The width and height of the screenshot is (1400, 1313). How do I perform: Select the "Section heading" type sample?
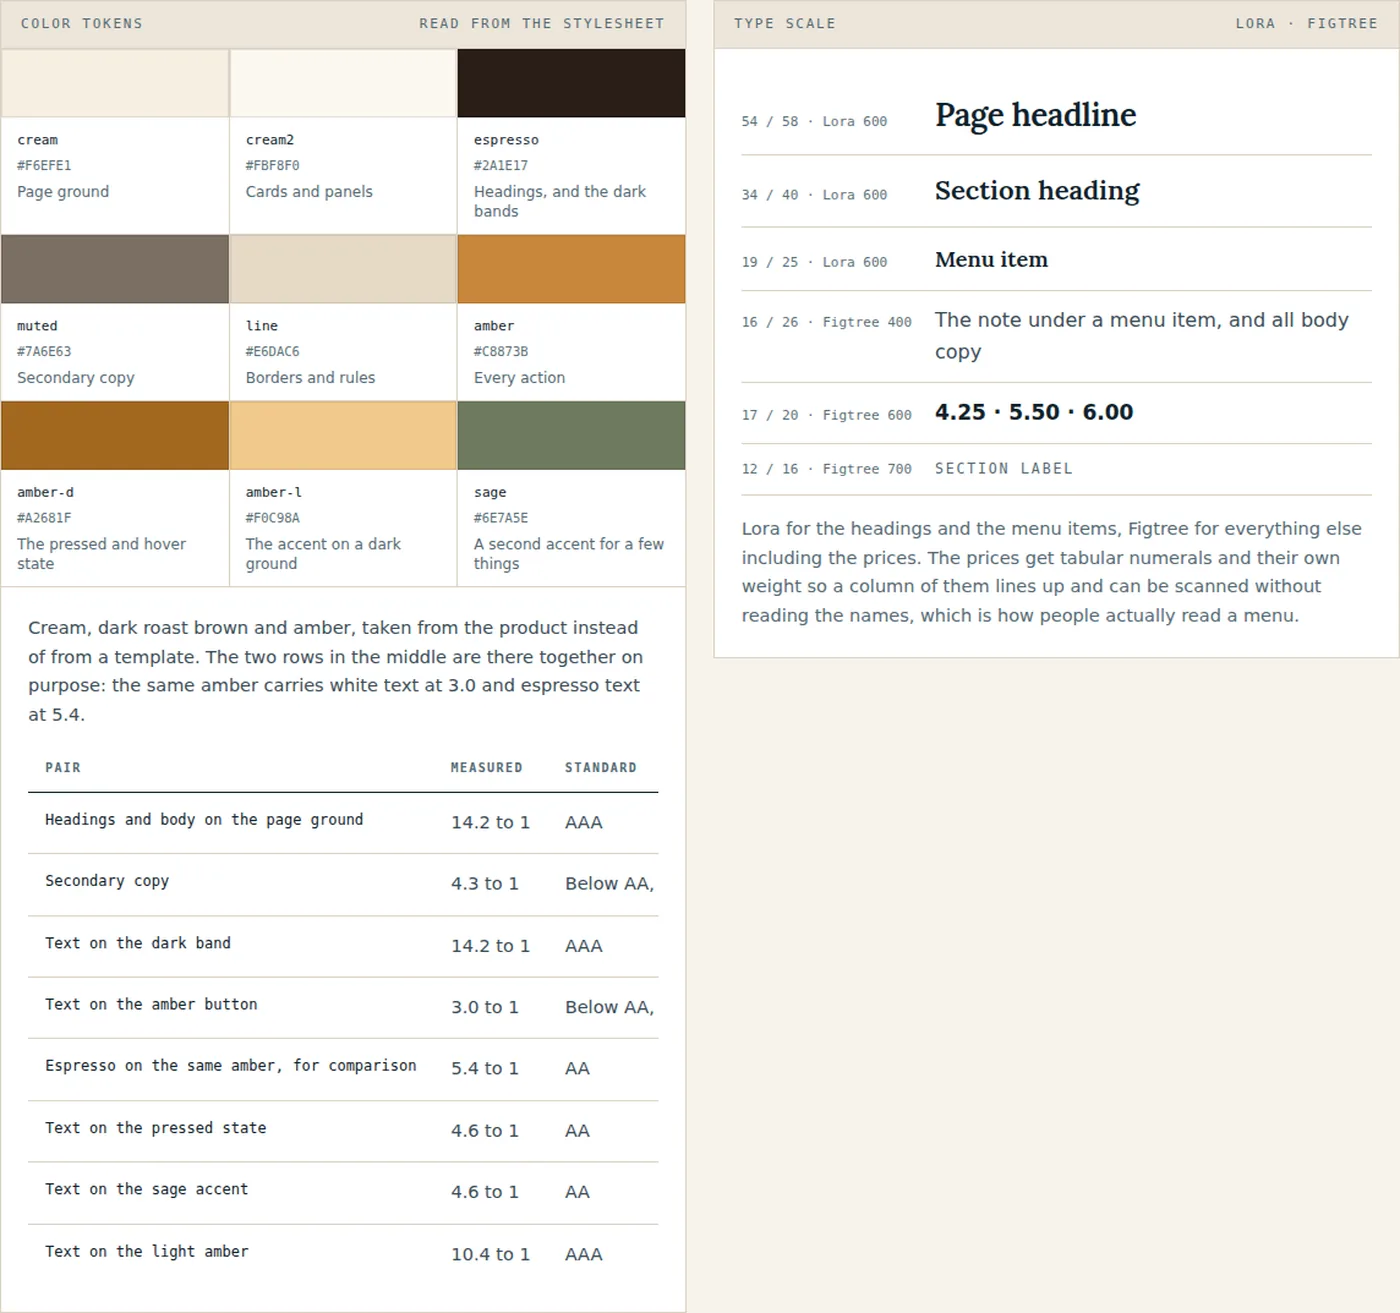[1037, 191]
